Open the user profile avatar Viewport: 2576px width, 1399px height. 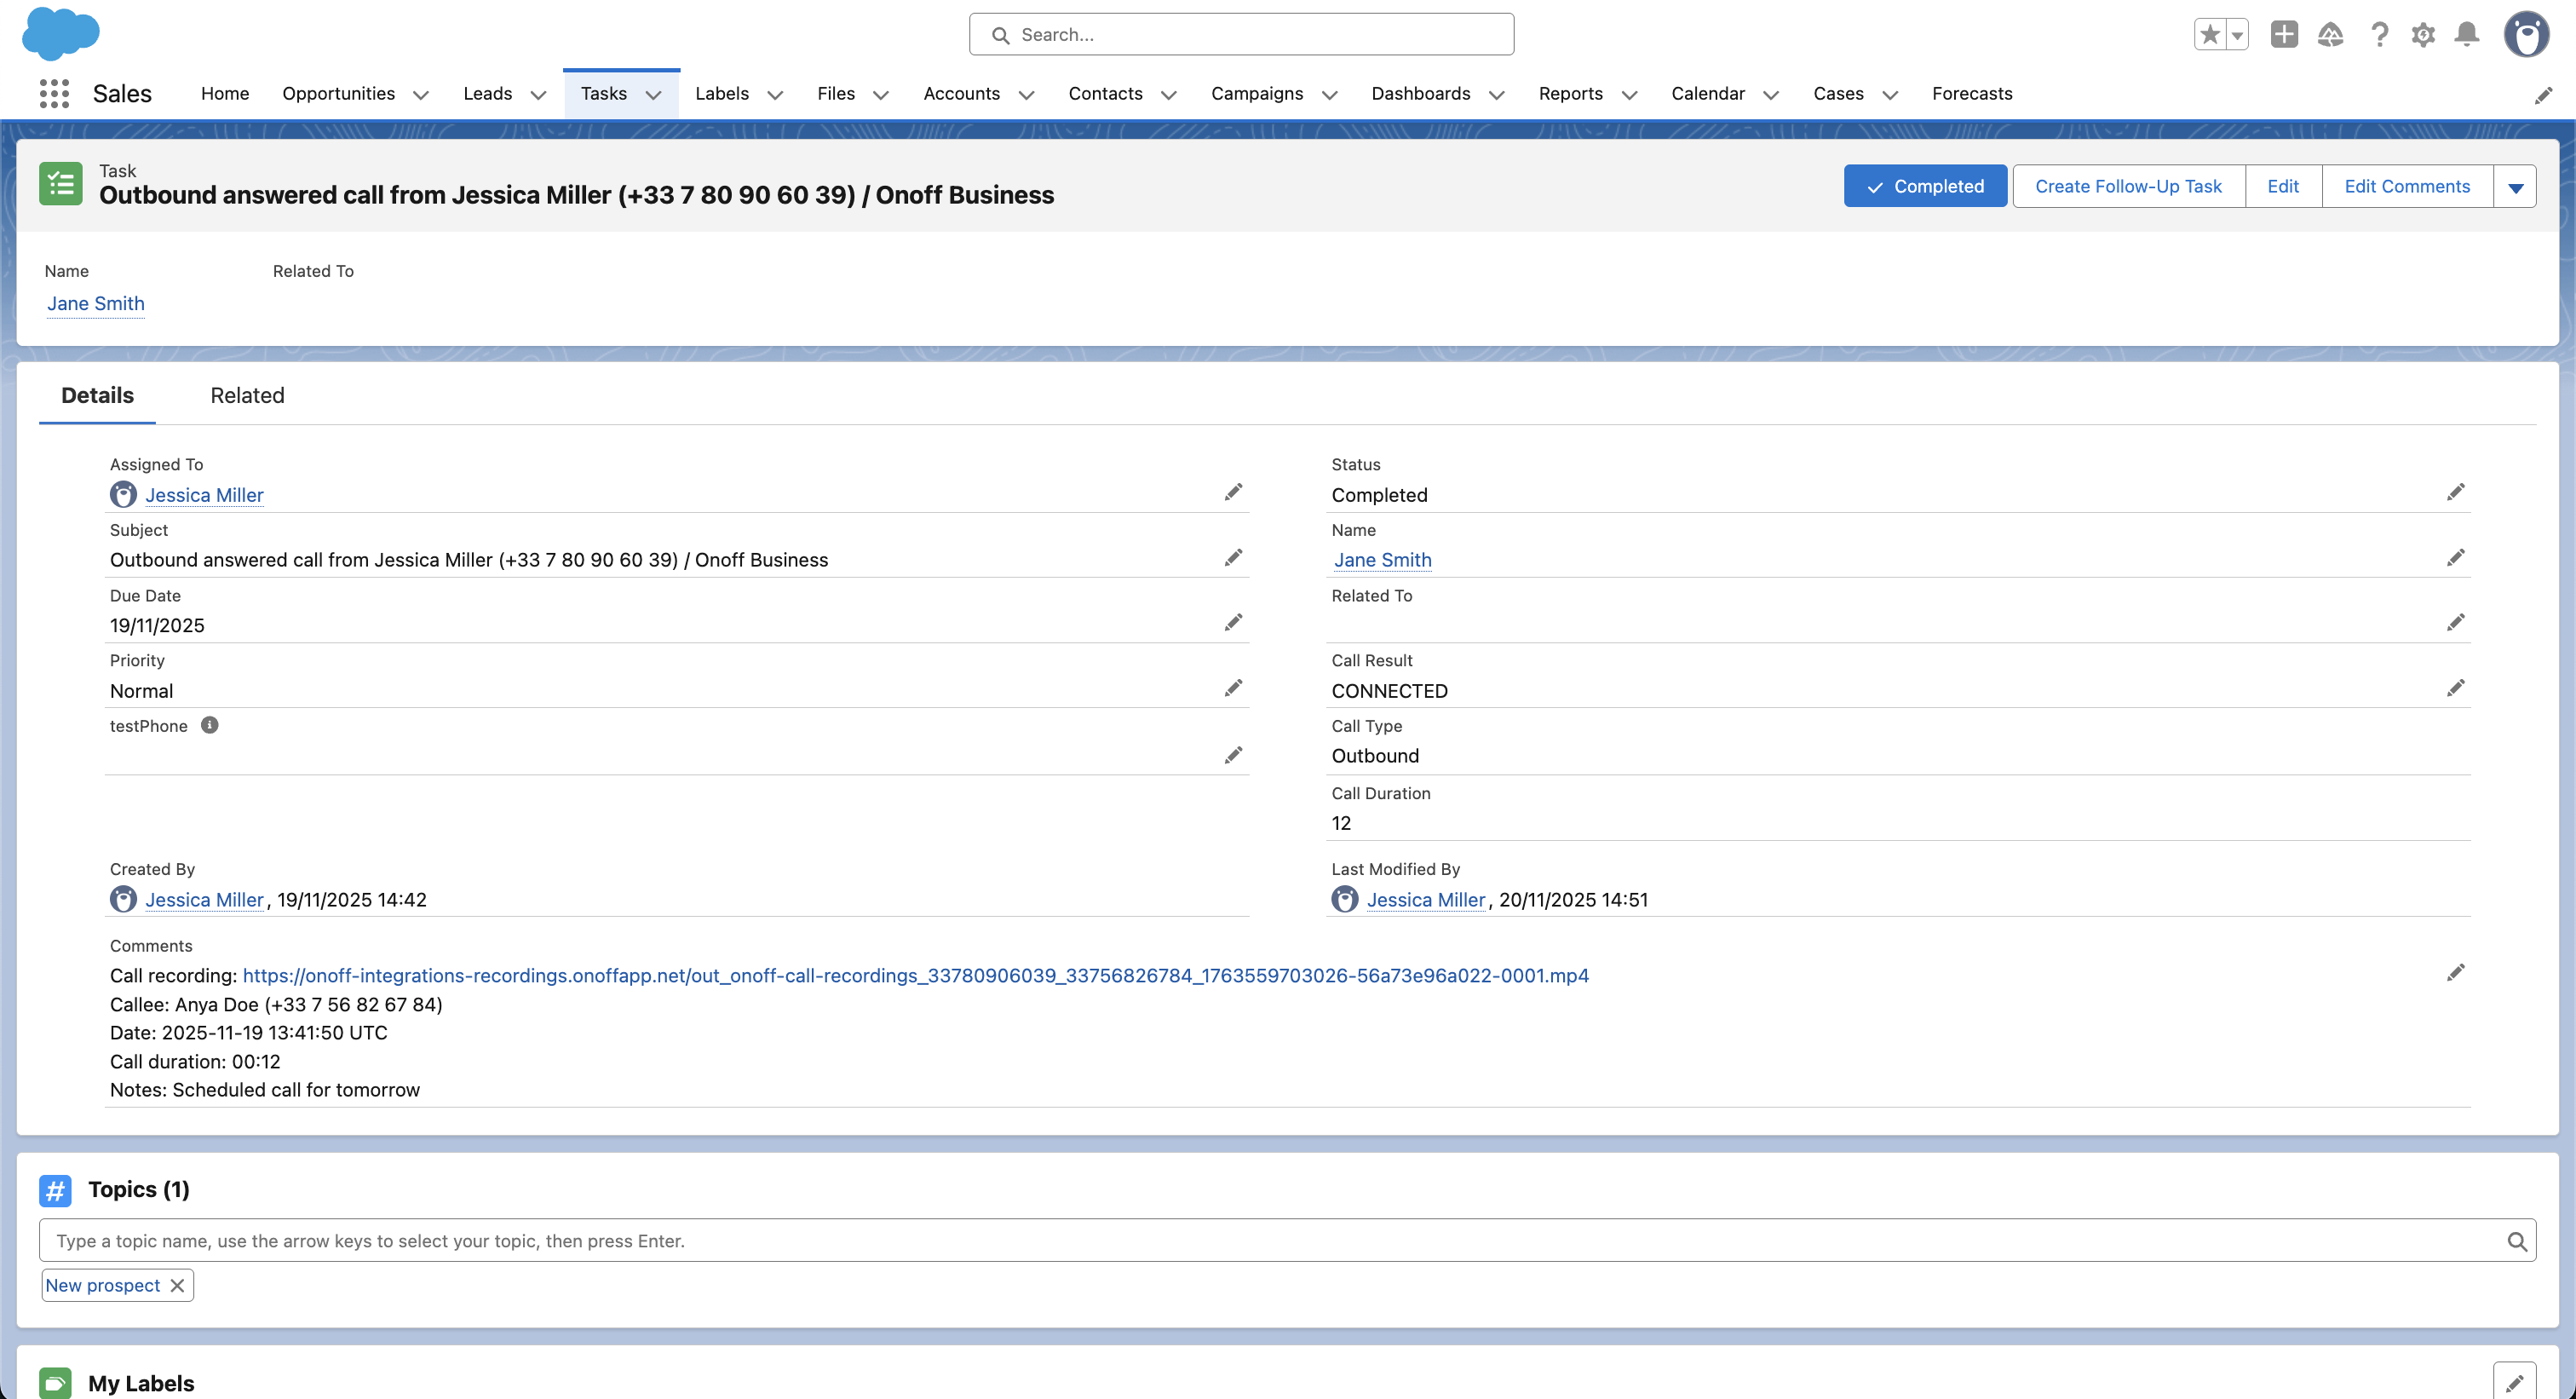(x=2527, y=35)
